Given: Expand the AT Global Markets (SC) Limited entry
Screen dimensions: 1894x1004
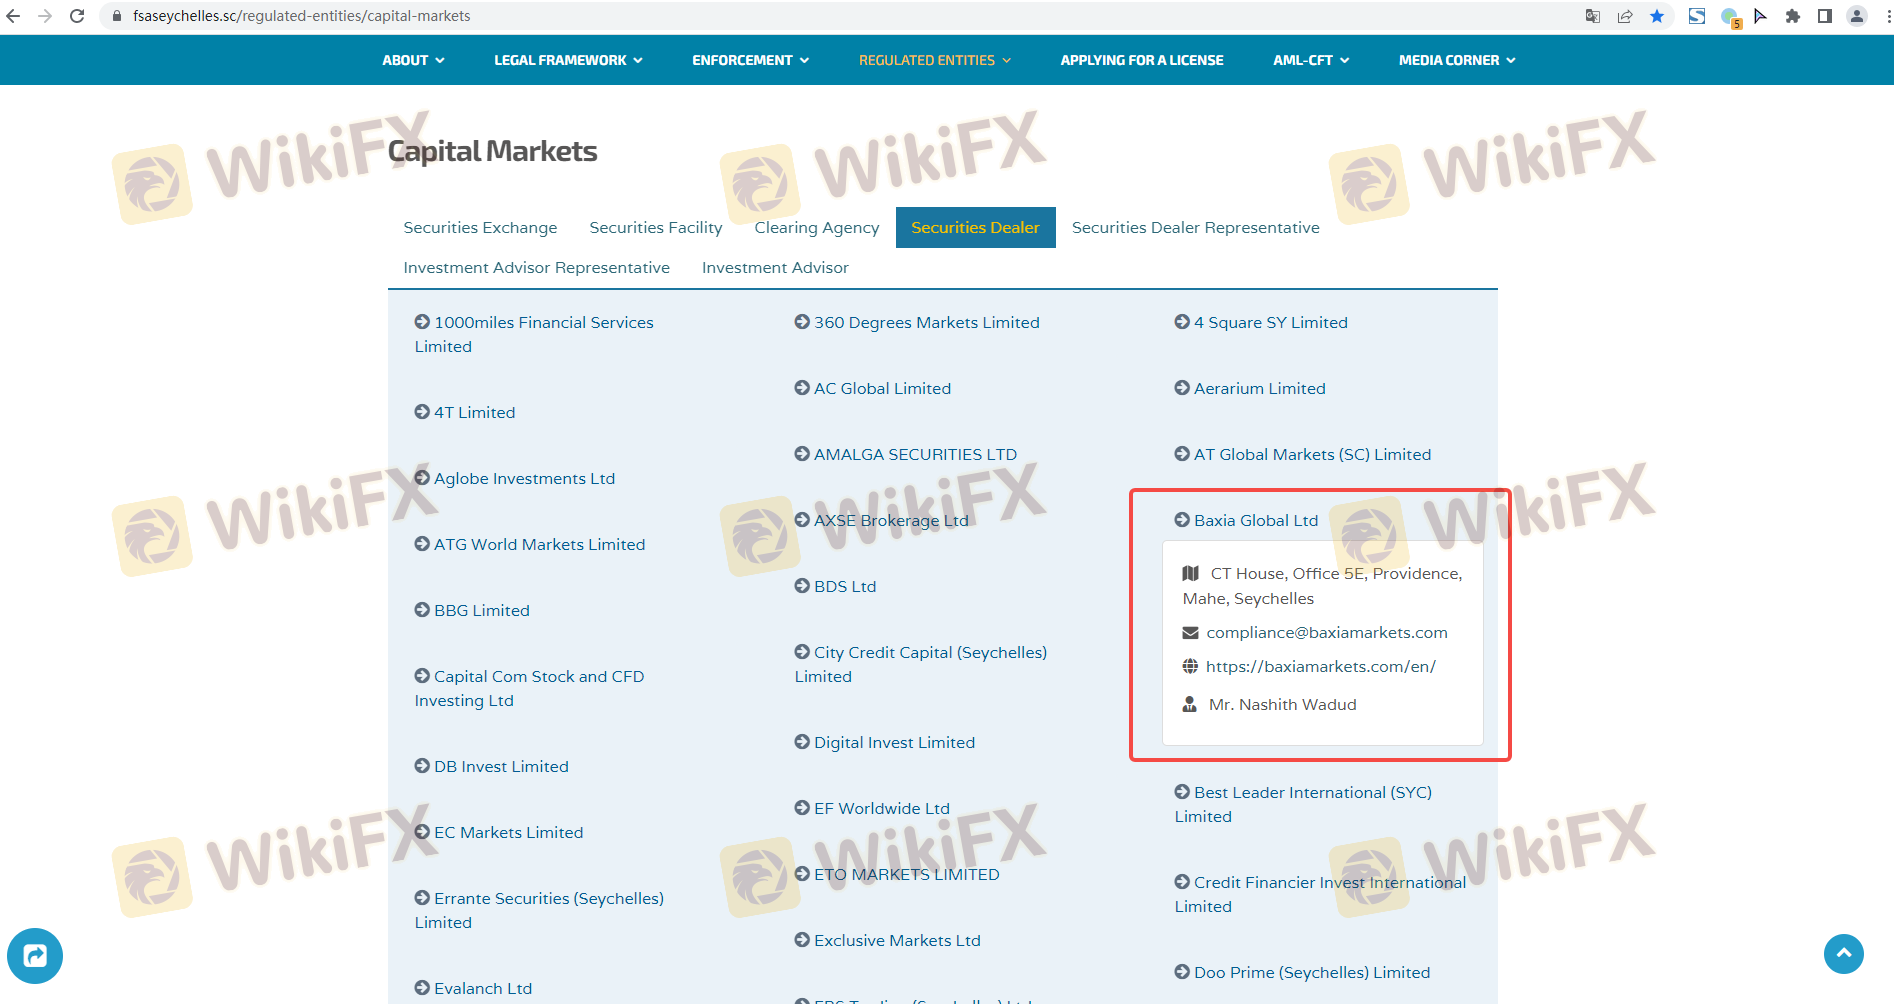Looking at the screenshot, I should (x=1311, y=454).
